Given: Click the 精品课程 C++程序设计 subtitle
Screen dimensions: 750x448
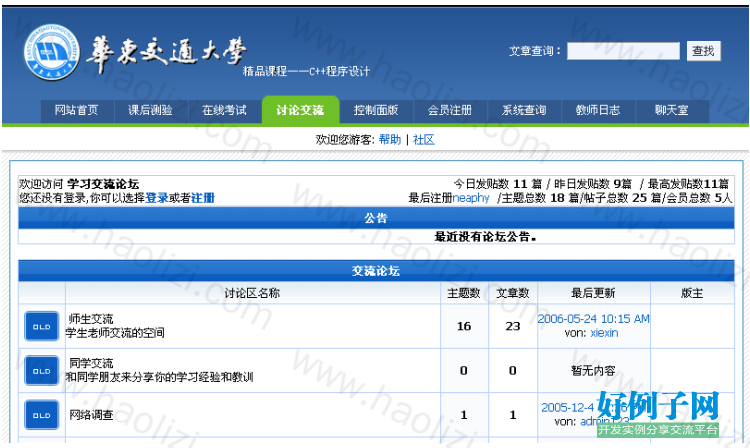Looking at the screenshot, I should (306, 72).
